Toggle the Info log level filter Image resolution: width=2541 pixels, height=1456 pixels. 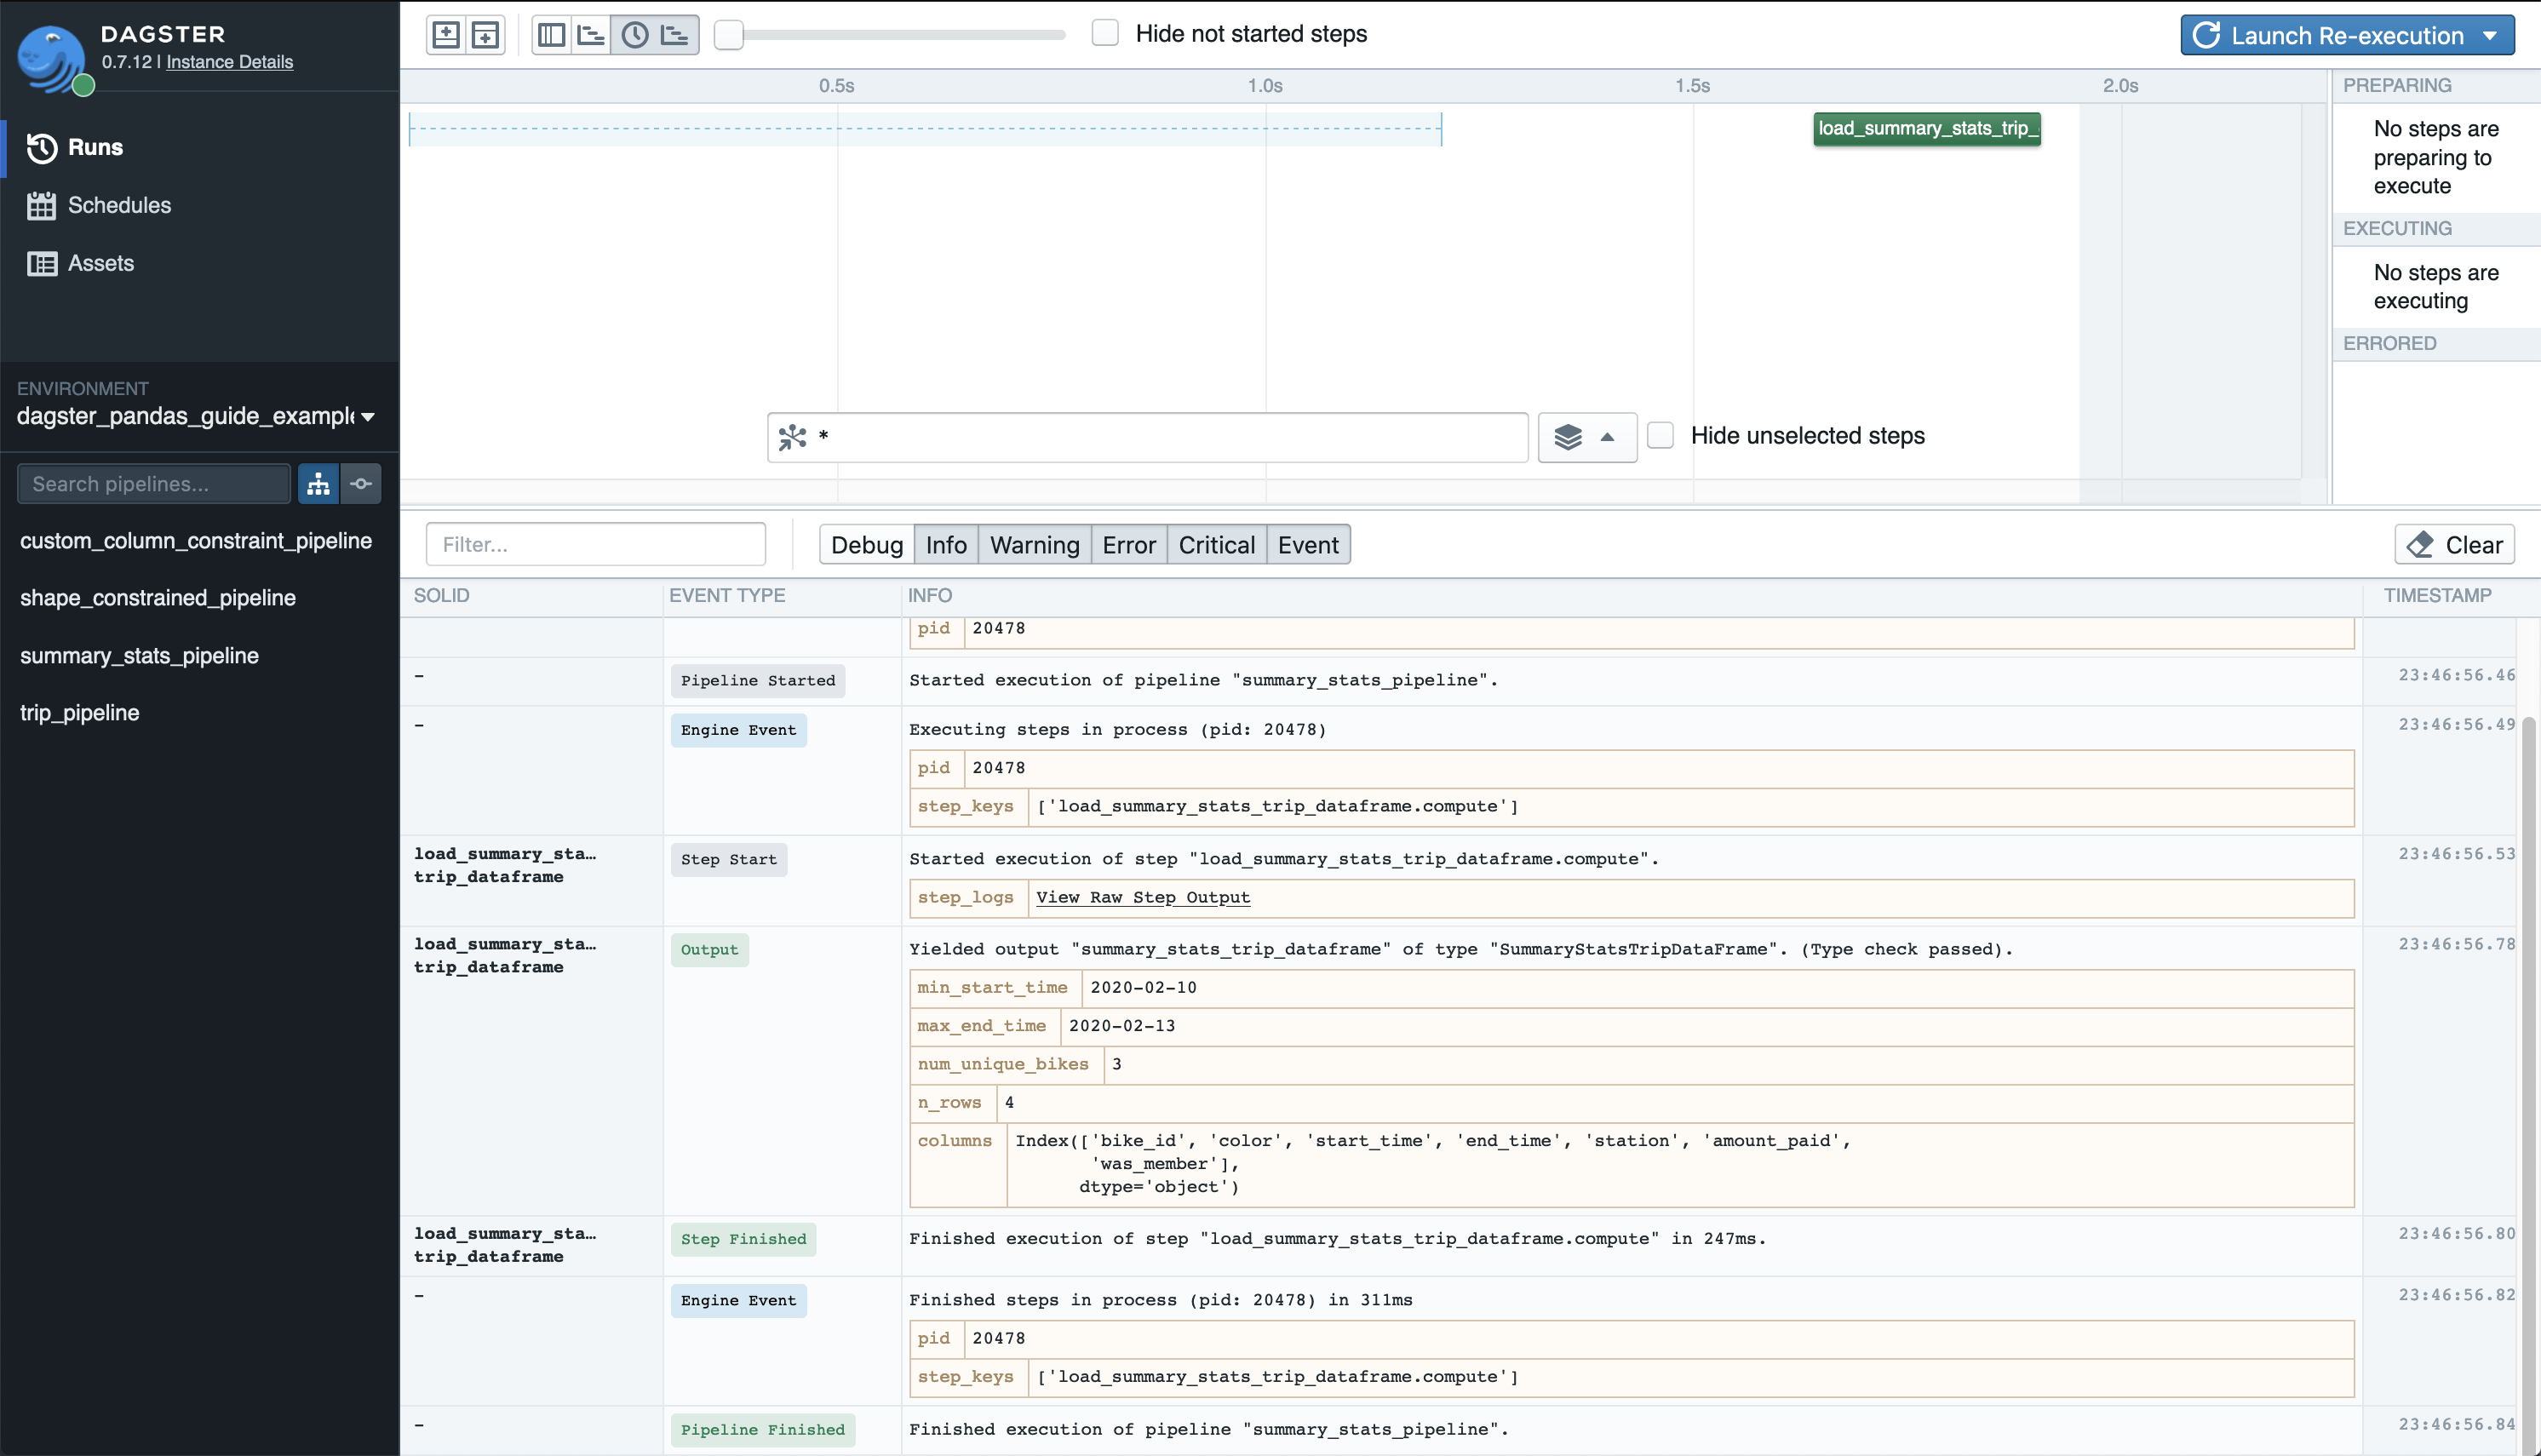(x=946, y=545)
